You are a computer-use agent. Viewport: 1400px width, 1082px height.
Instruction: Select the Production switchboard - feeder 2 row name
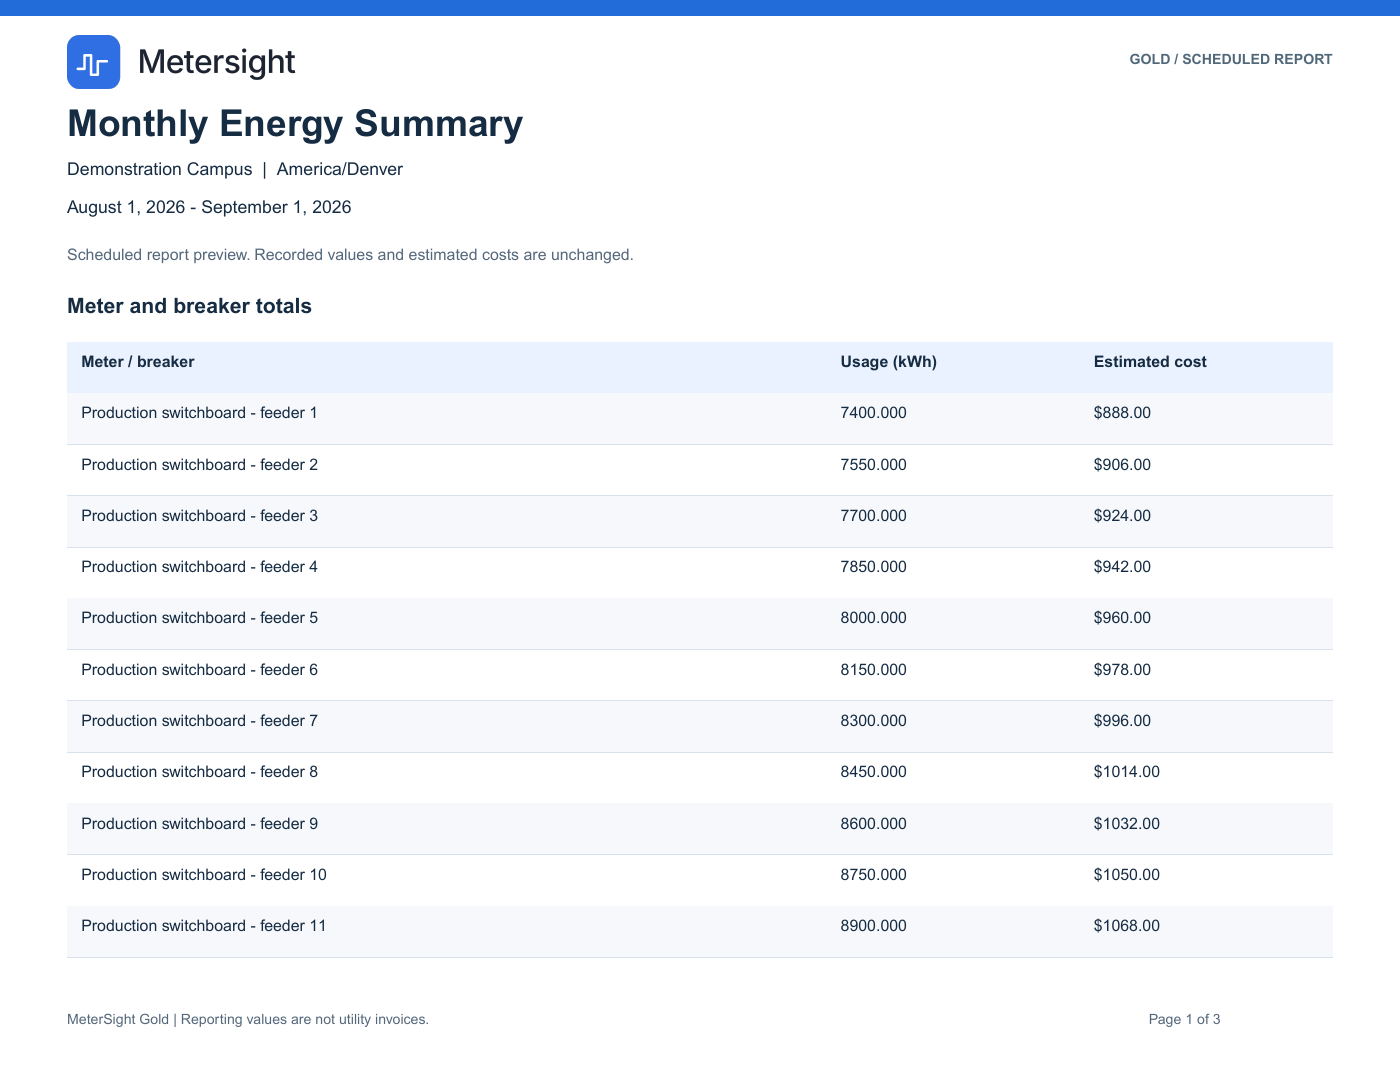(200, 465)
